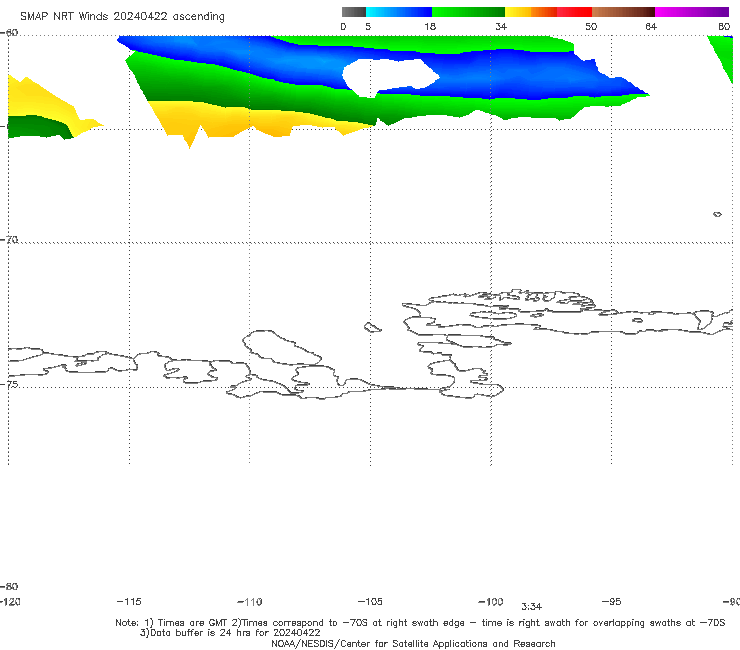Click the colorbar label '50'
Image resolution: width=740 pixels, height=650 pixels.
coord(591,26)
